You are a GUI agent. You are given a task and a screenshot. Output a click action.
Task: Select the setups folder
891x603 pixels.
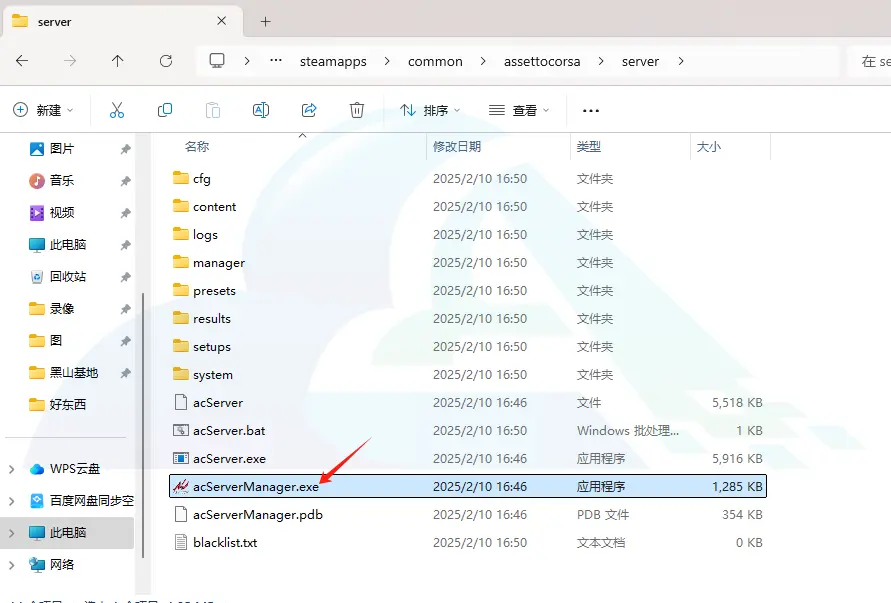point(468,346)
